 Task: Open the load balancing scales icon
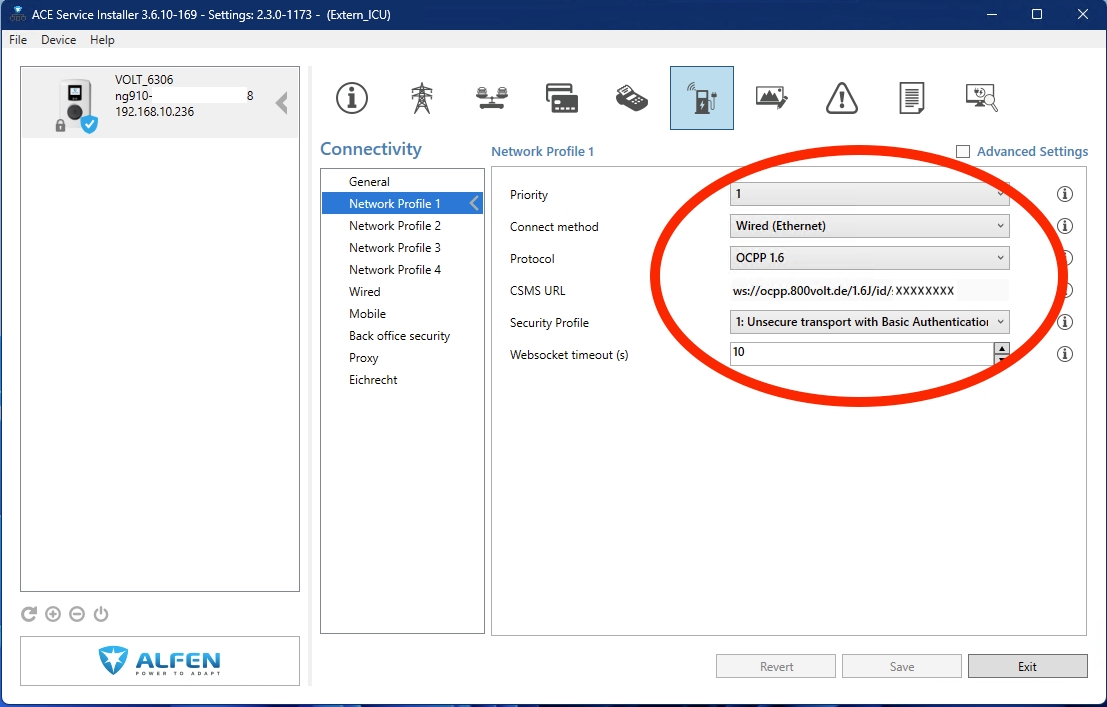[x=490, y=98]
